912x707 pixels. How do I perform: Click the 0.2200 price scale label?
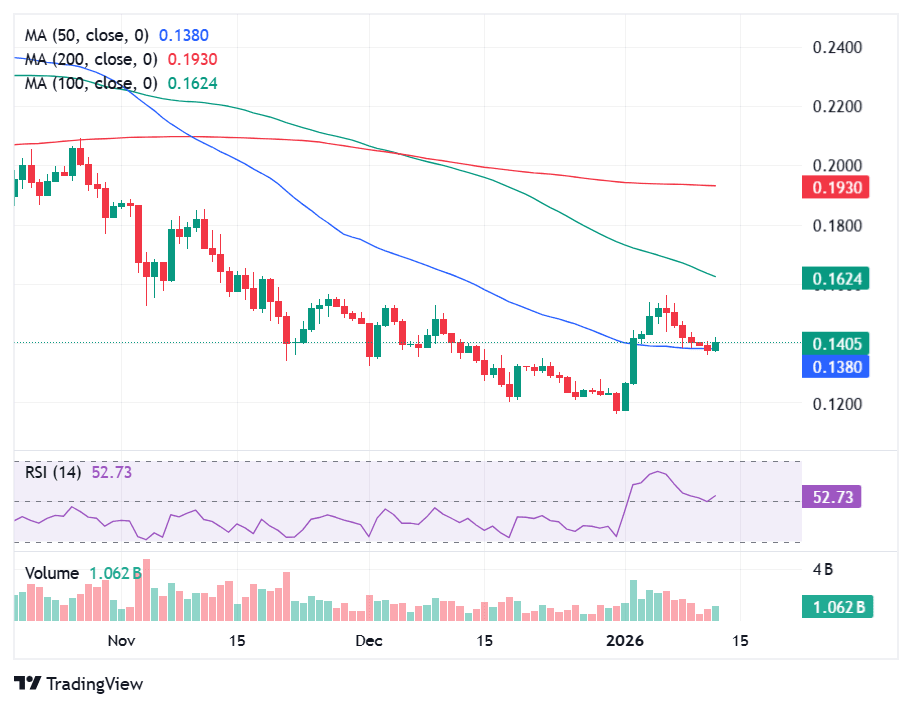click(x=837, y=106)
